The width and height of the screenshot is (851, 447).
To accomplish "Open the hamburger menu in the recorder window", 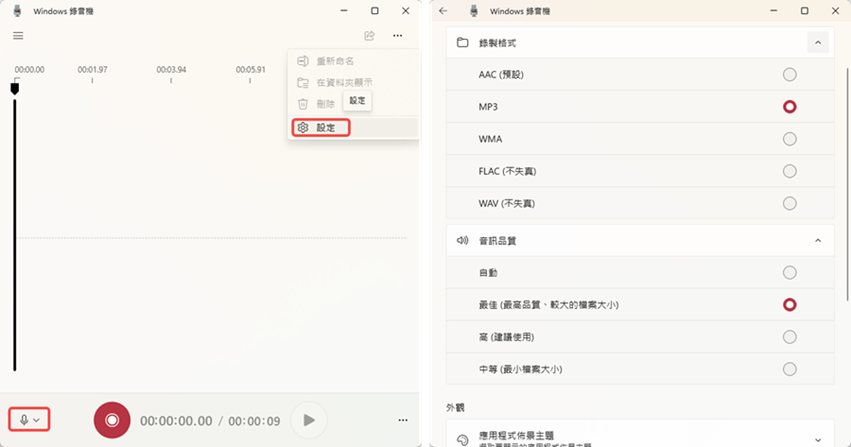I will (x=18, y=36).
